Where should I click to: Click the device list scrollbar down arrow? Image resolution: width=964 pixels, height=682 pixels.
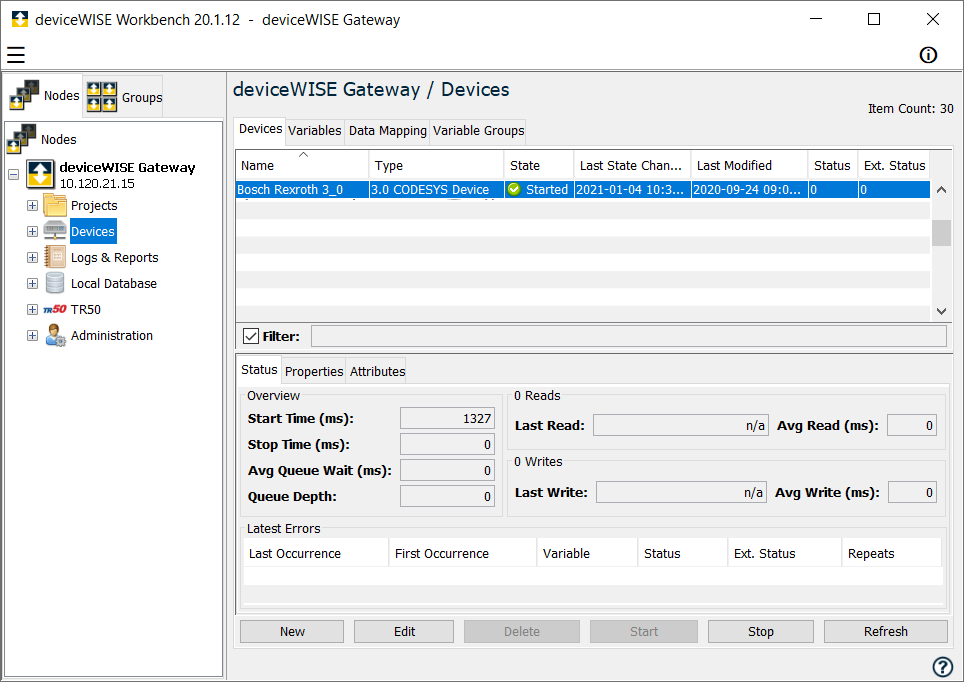pos(941,311)
